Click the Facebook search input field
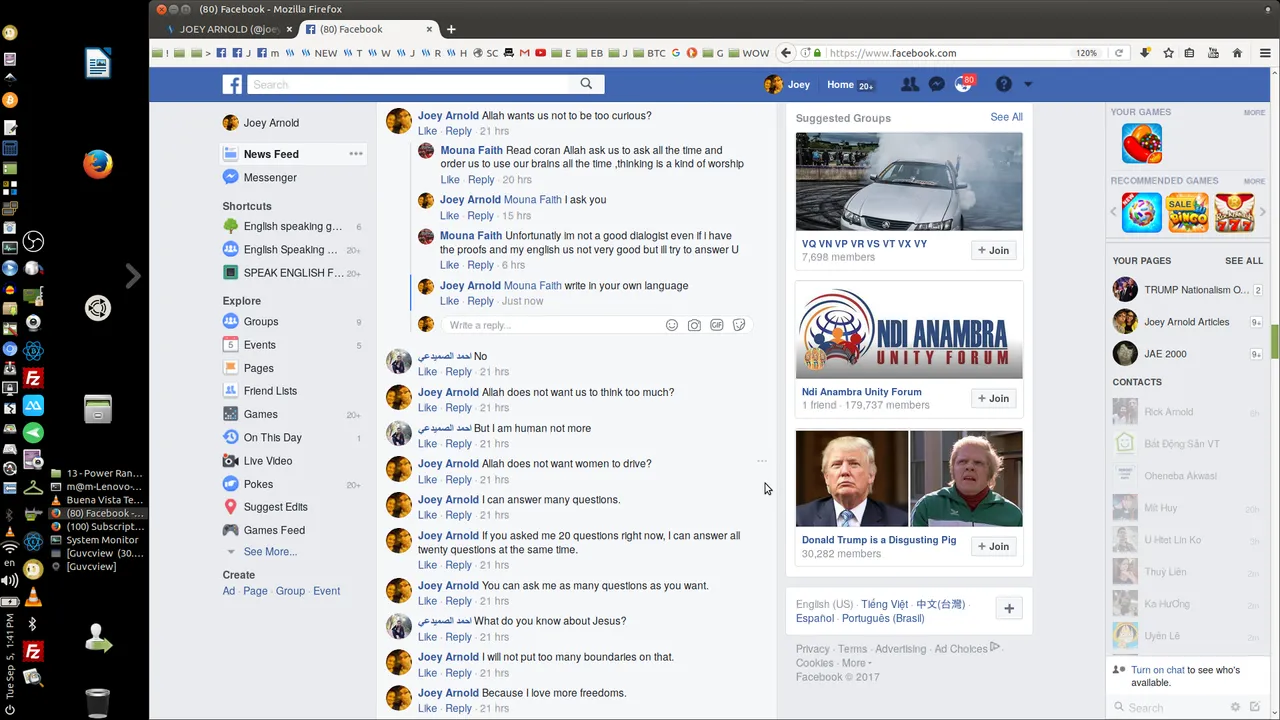The width and height of the screenshot is (1280, 720). click(x=408, y=85)
